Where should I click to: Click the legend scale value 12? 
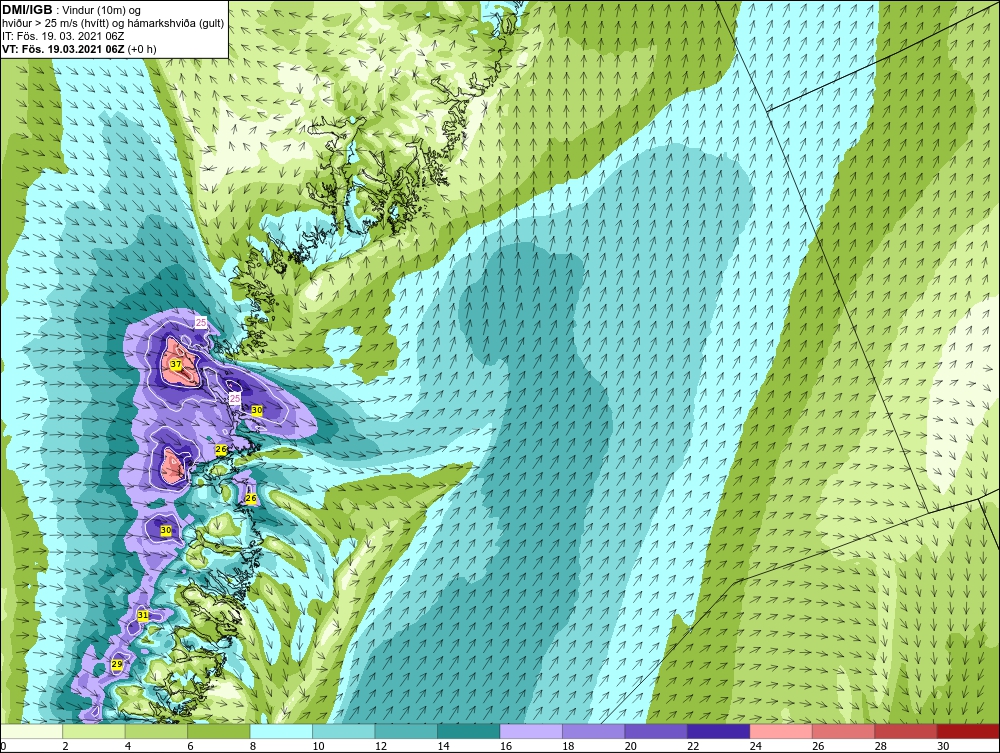pyautogui.click(x=381, y=746)
